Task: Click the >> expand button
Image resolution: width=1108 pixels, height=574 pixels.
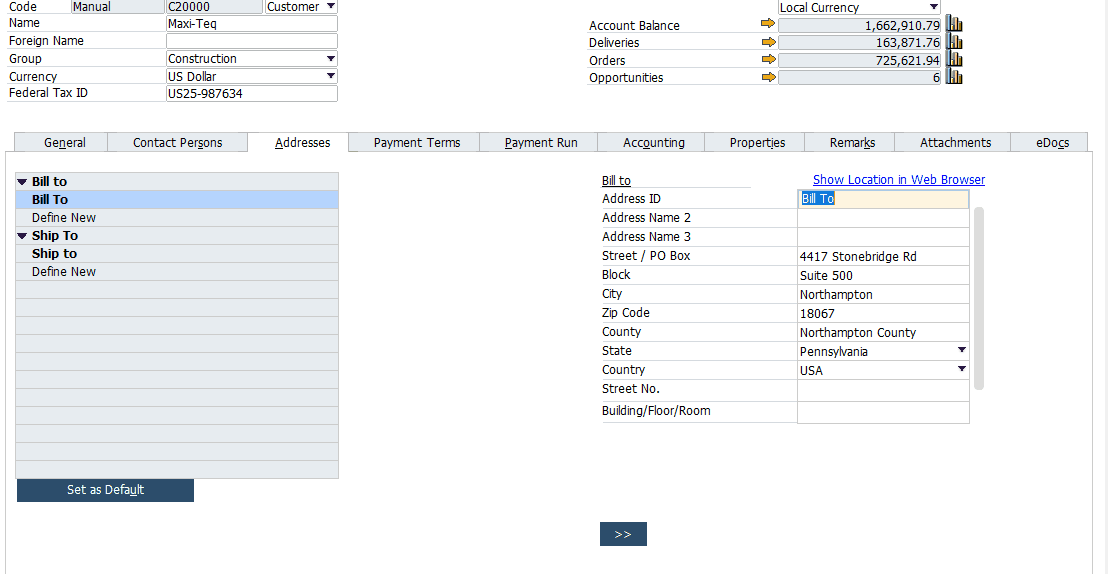Action: [623, 534]
